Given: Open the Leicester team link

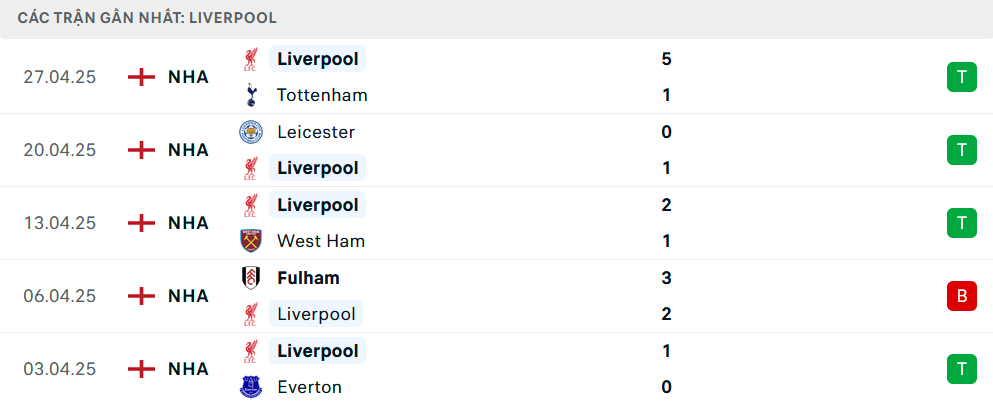Looking at the screenshot, I should 316,132.
